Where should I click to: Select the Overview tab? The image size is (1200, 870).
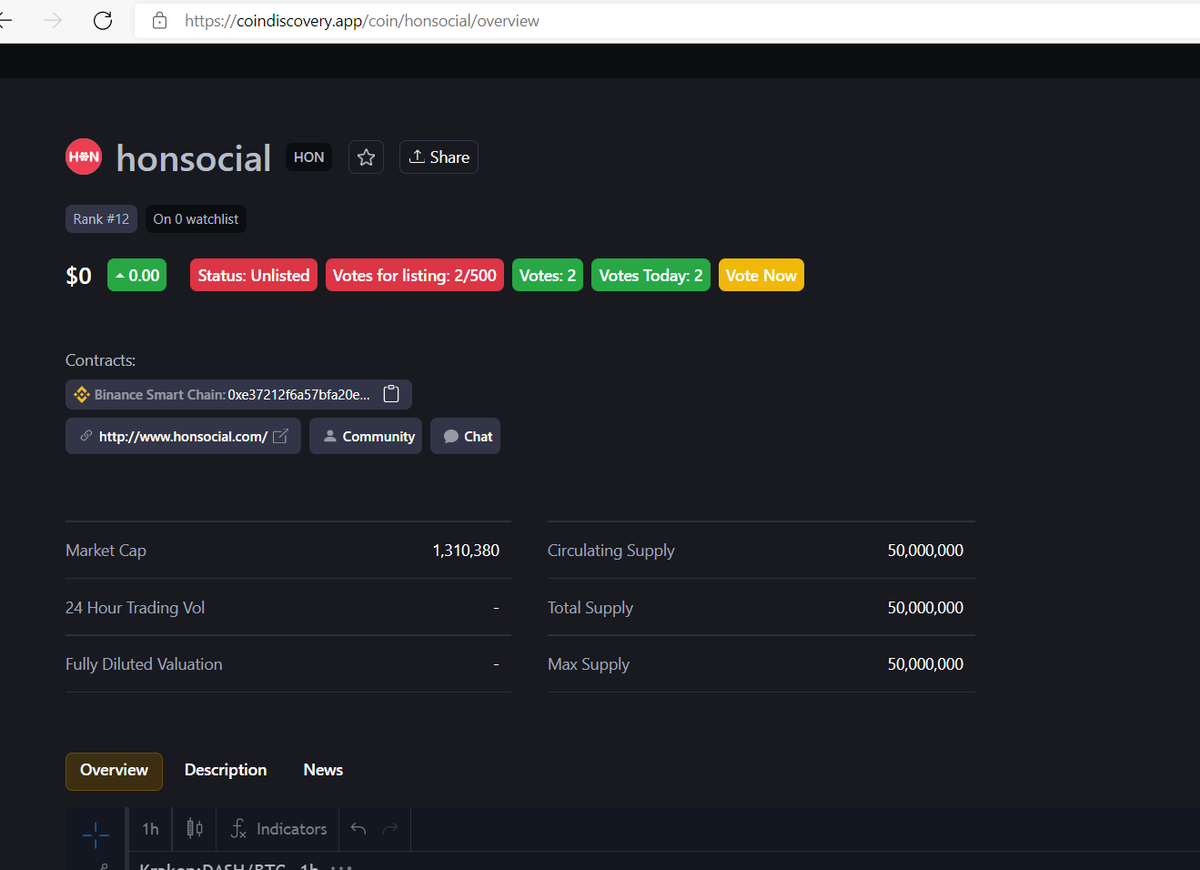(114, 770)
